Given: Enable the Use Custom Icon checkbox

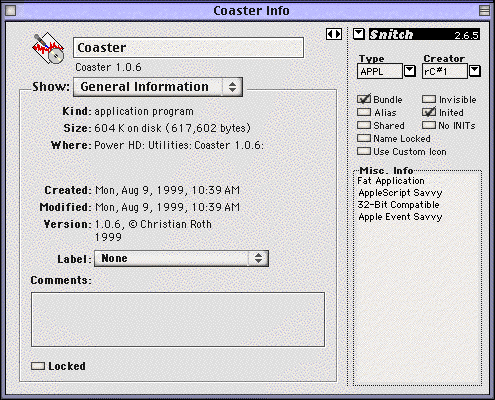Looking at the screenshot, I should (x=364, y=151).
